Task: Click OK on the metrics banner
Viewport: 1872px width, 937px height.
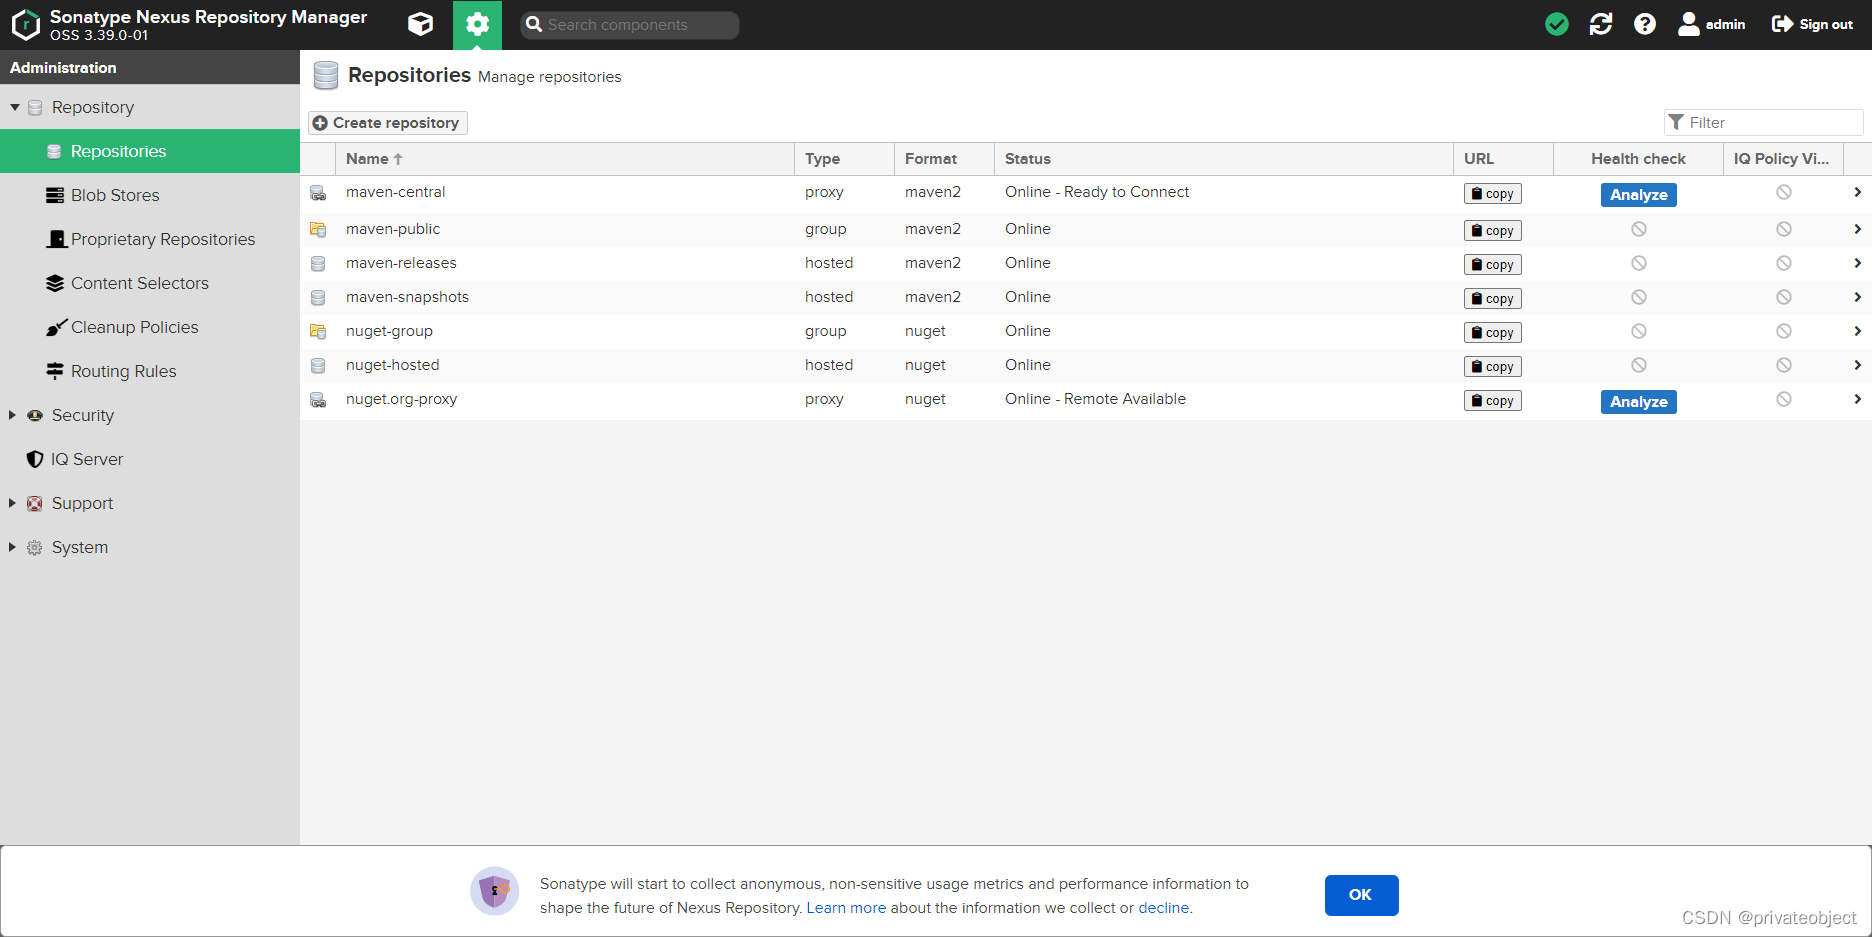Action: point(1361,895)
